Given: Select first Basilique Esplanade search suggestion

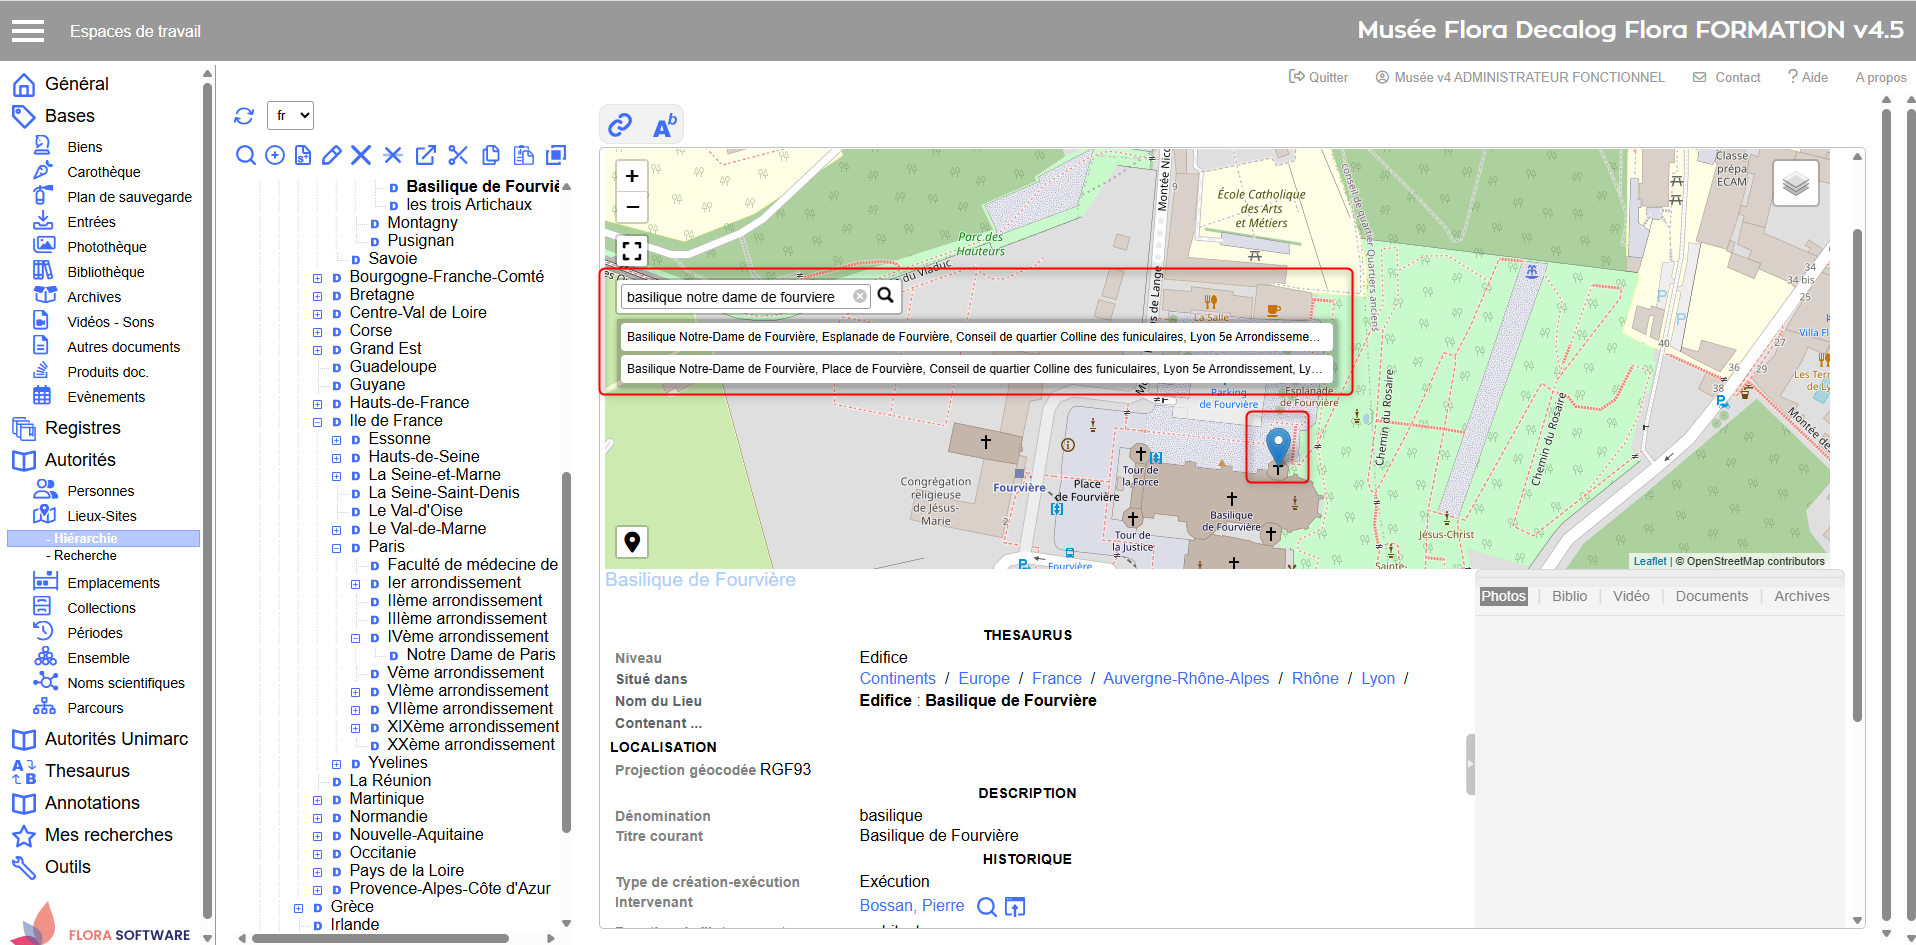Looking at the screenshot, I should coord(974,337).
